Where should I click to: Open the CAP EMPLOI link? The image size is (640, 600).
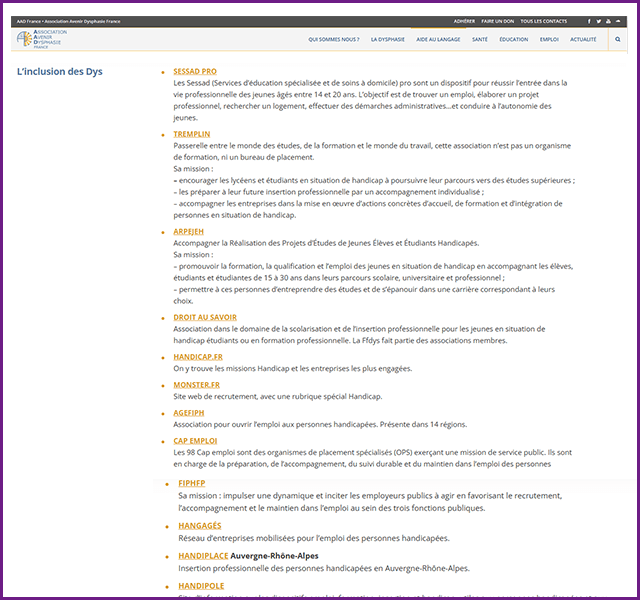click(195, 441)
